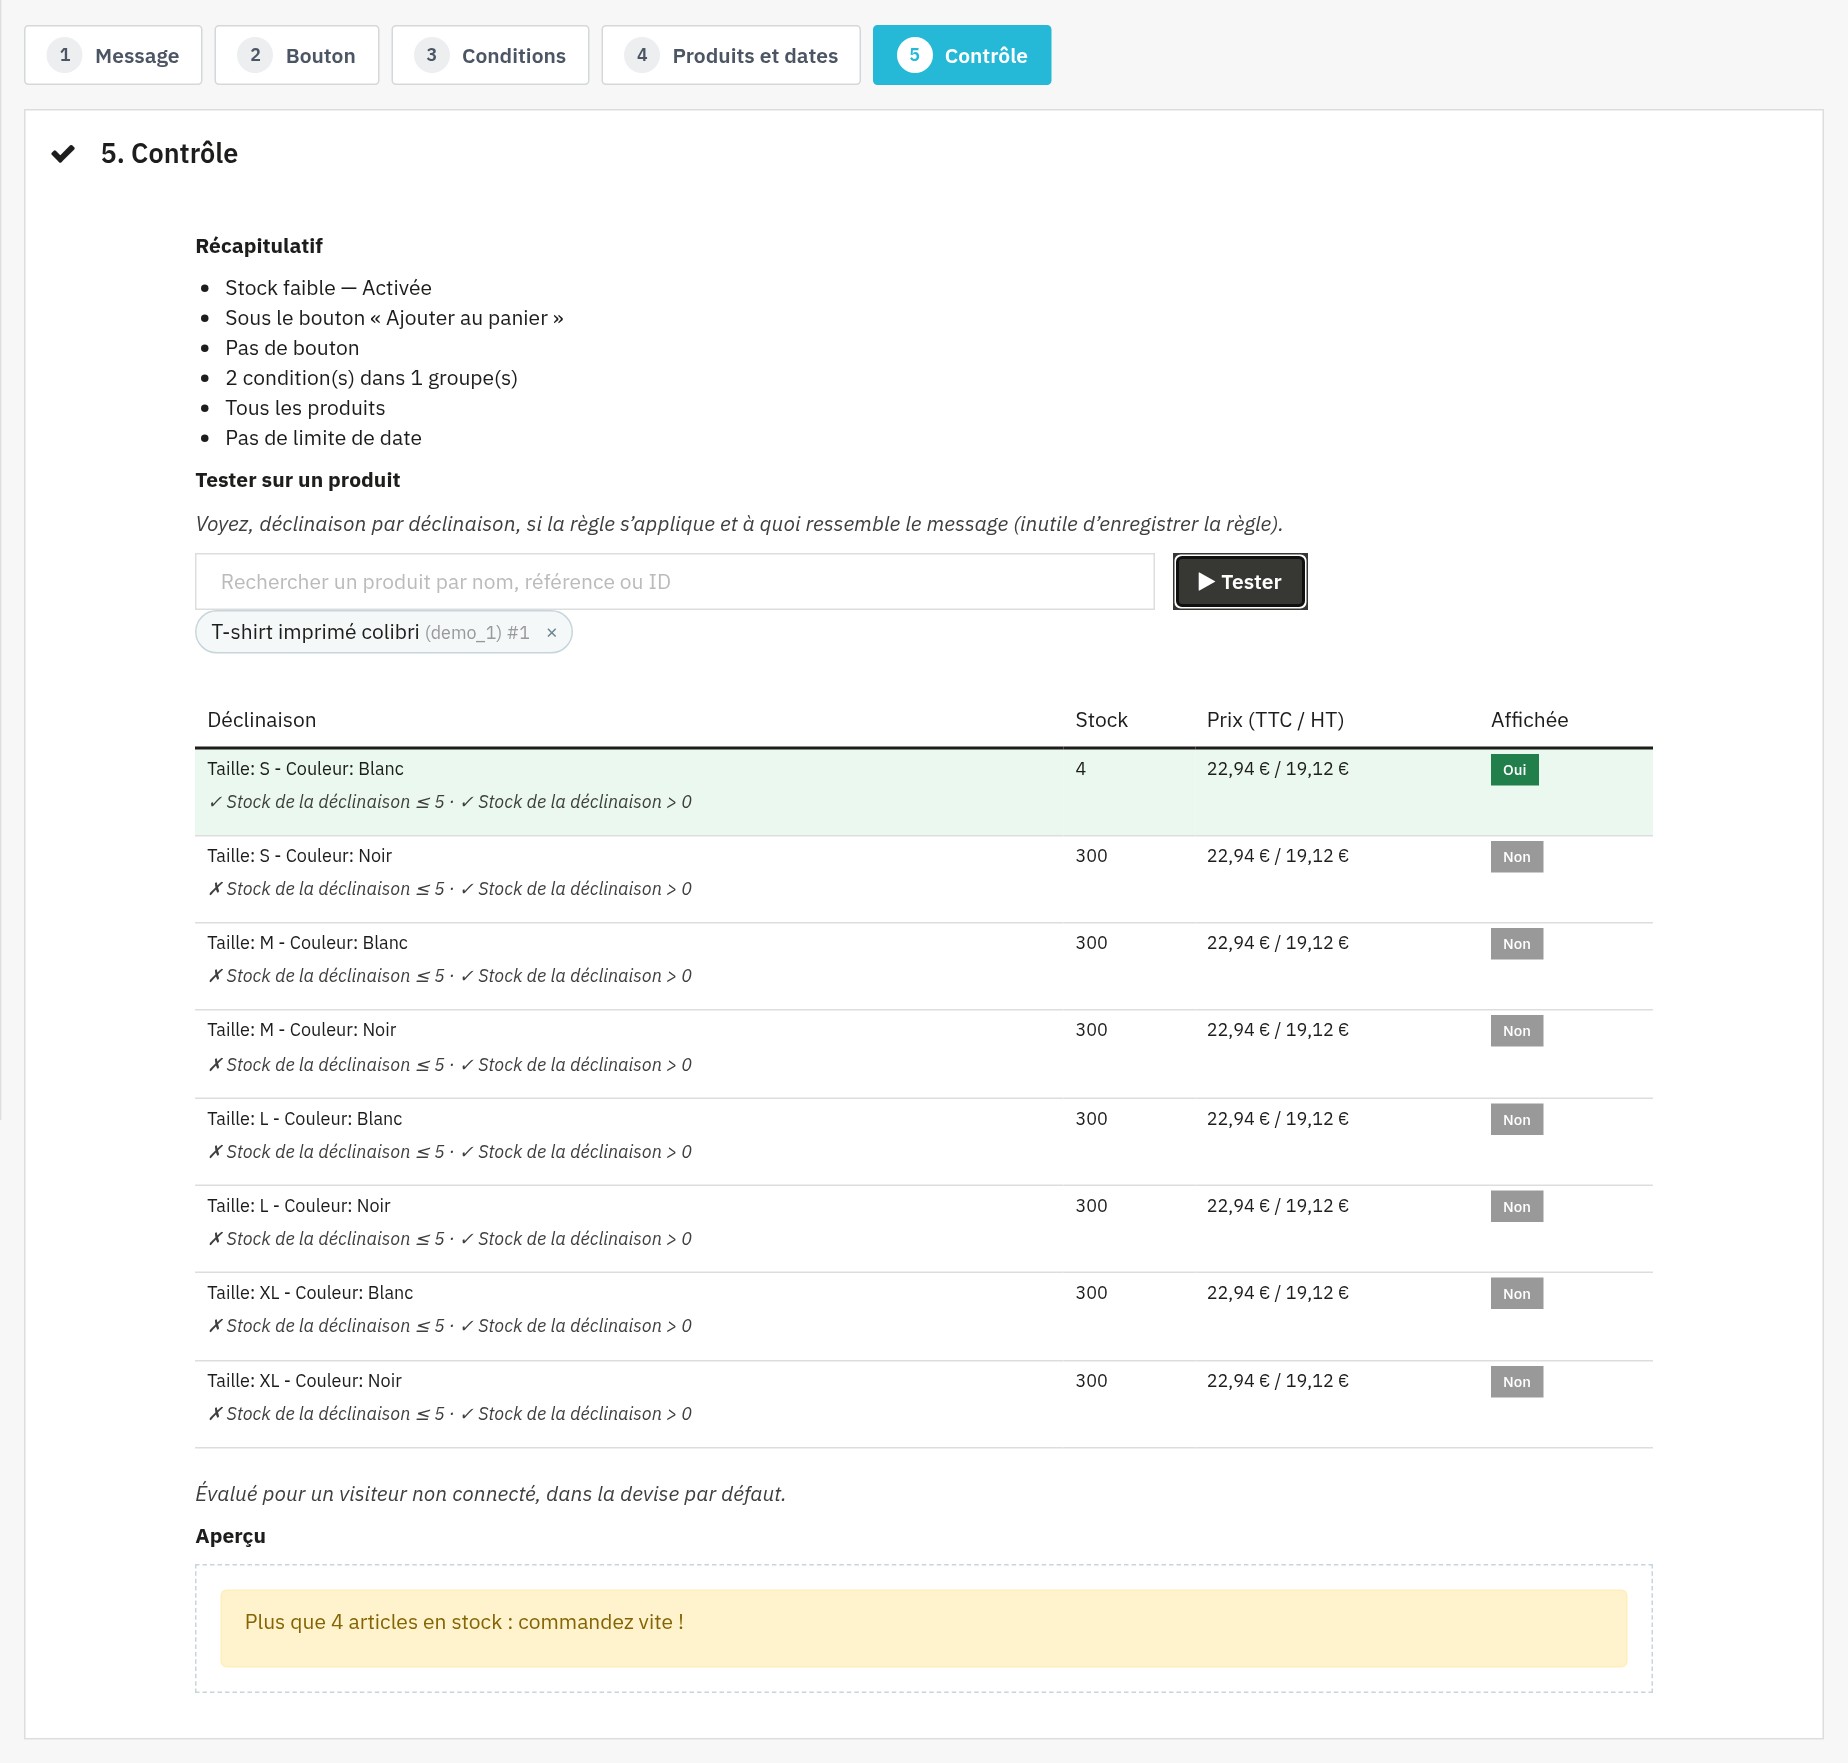Select the row Taille: M - Couleur: Noir
Image resolution: width=1848 pixels, height=1763 pixels.
tap(924, 1054)
